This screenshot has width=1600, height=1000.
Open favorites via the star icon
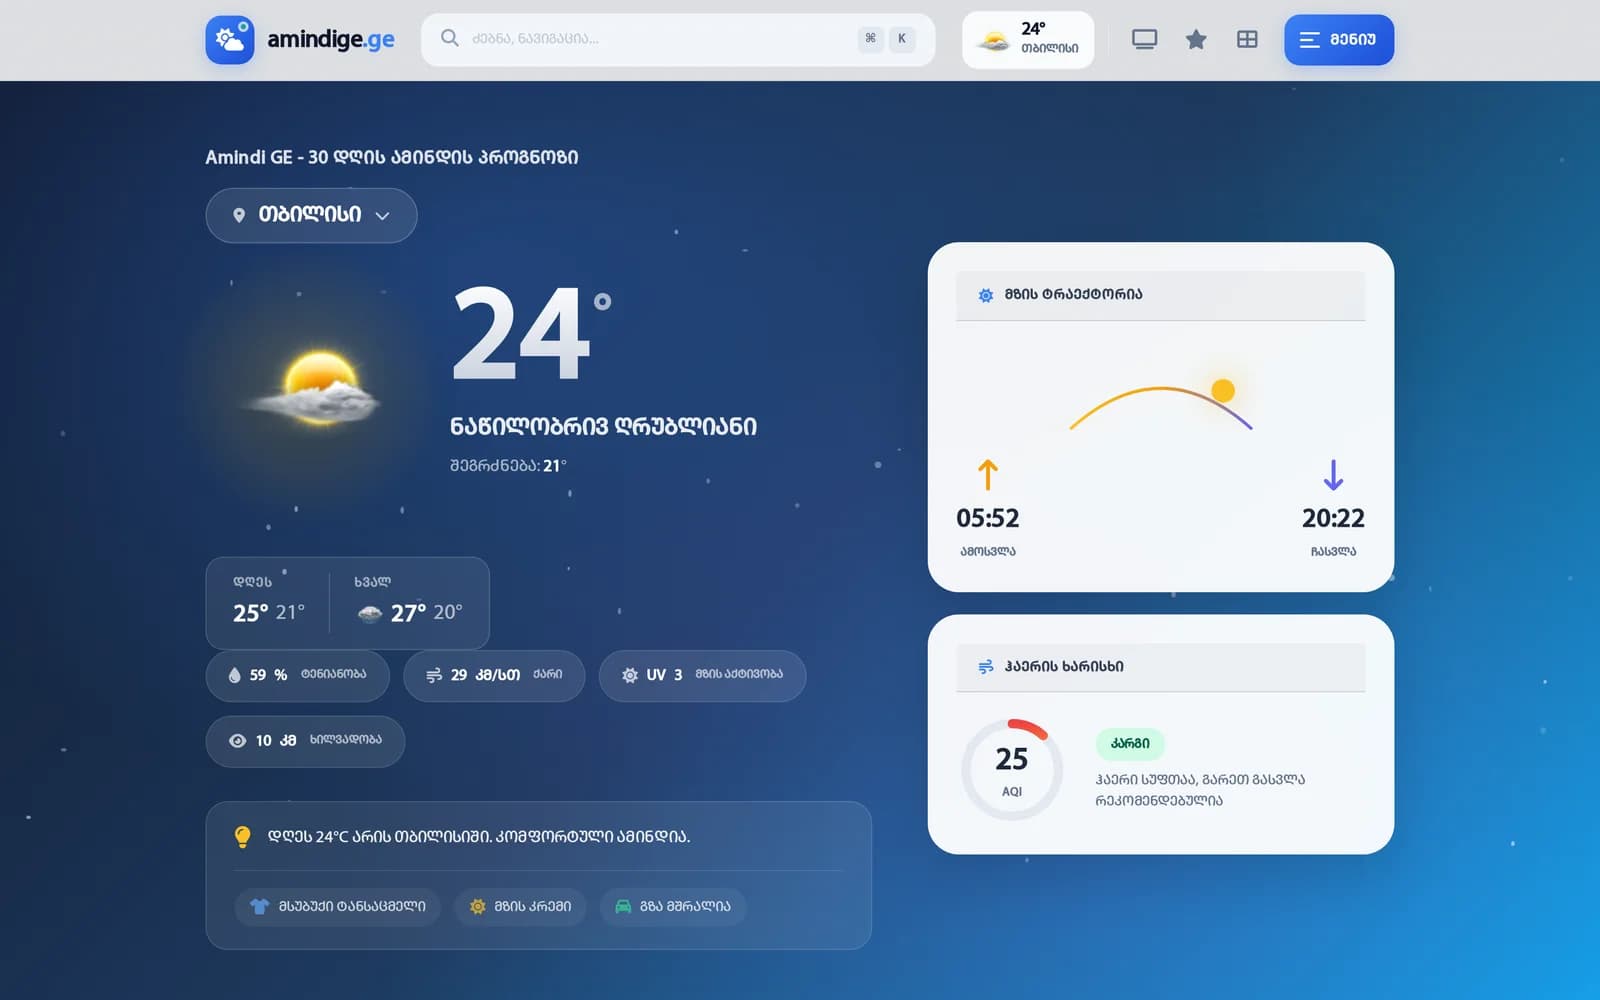(x=1196, y=40)
